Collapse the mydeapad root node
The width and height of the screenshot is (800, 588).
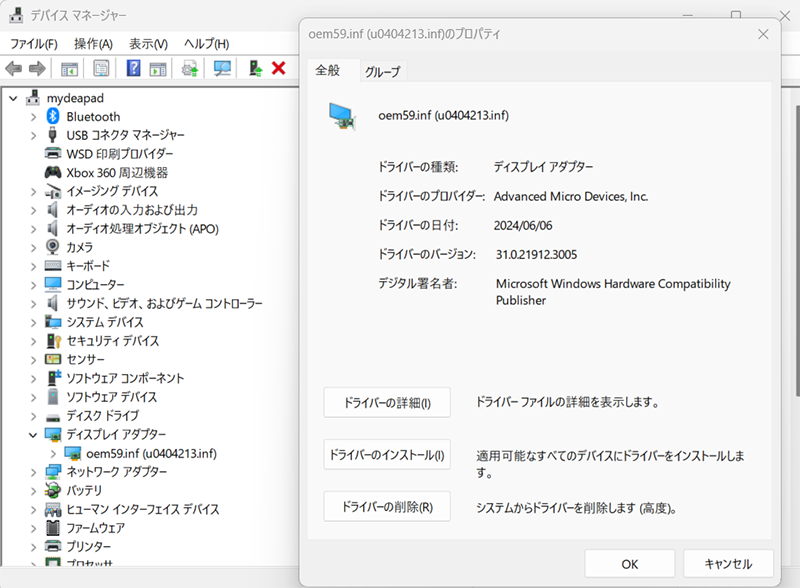click(13, 98)
